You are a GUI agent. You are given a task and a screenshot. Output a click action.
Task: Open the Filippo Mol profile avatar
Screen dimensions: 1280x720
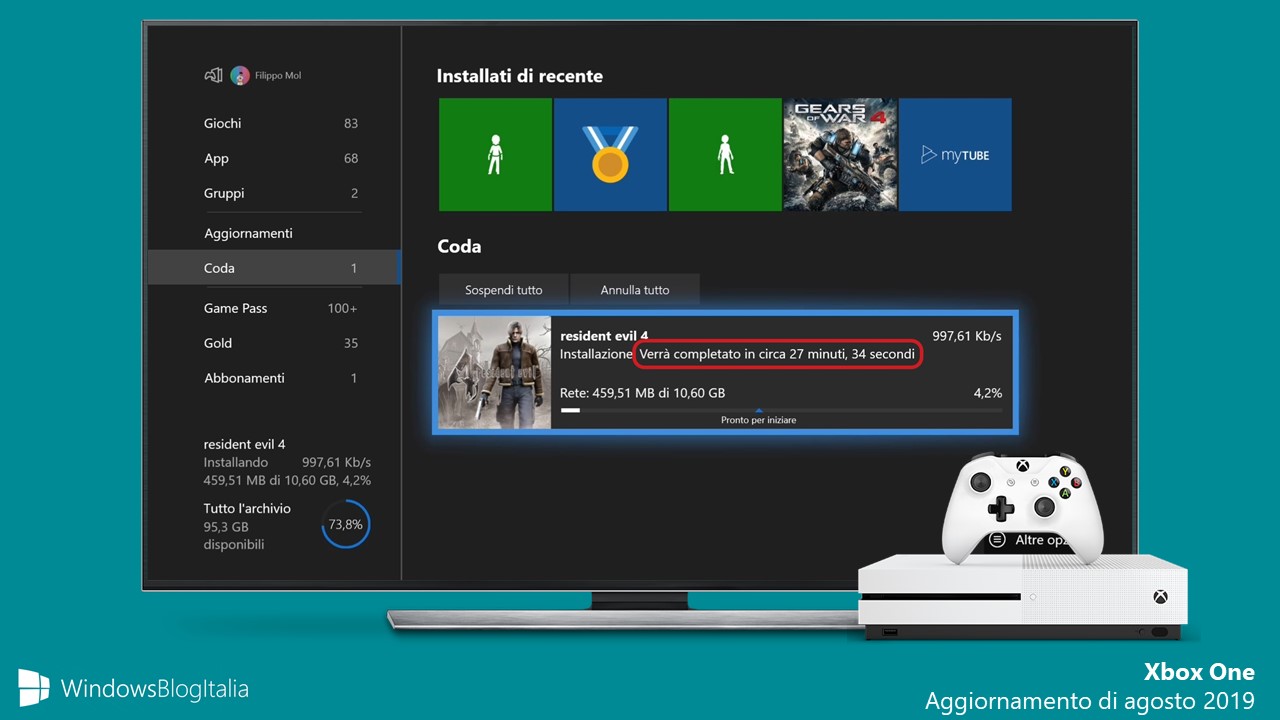(x=240, y=75)
